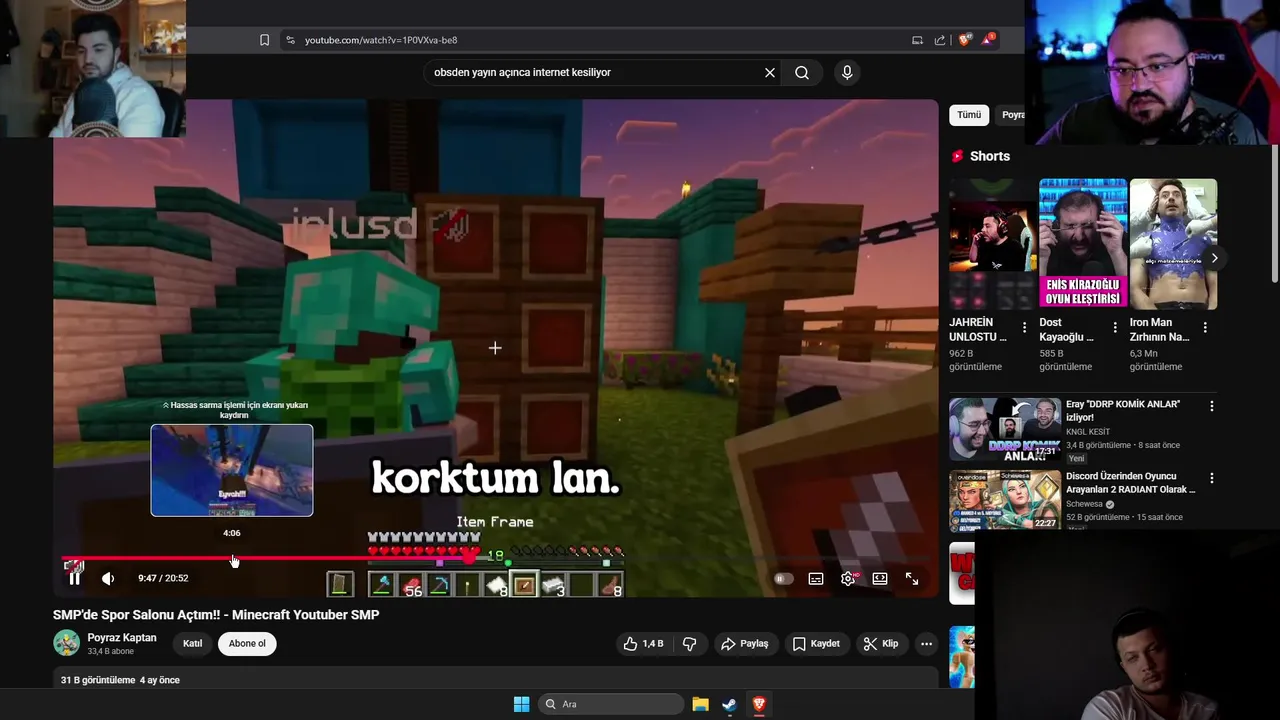Click the Paylaş share button
1280x720 pixels.
coord(745,644)
